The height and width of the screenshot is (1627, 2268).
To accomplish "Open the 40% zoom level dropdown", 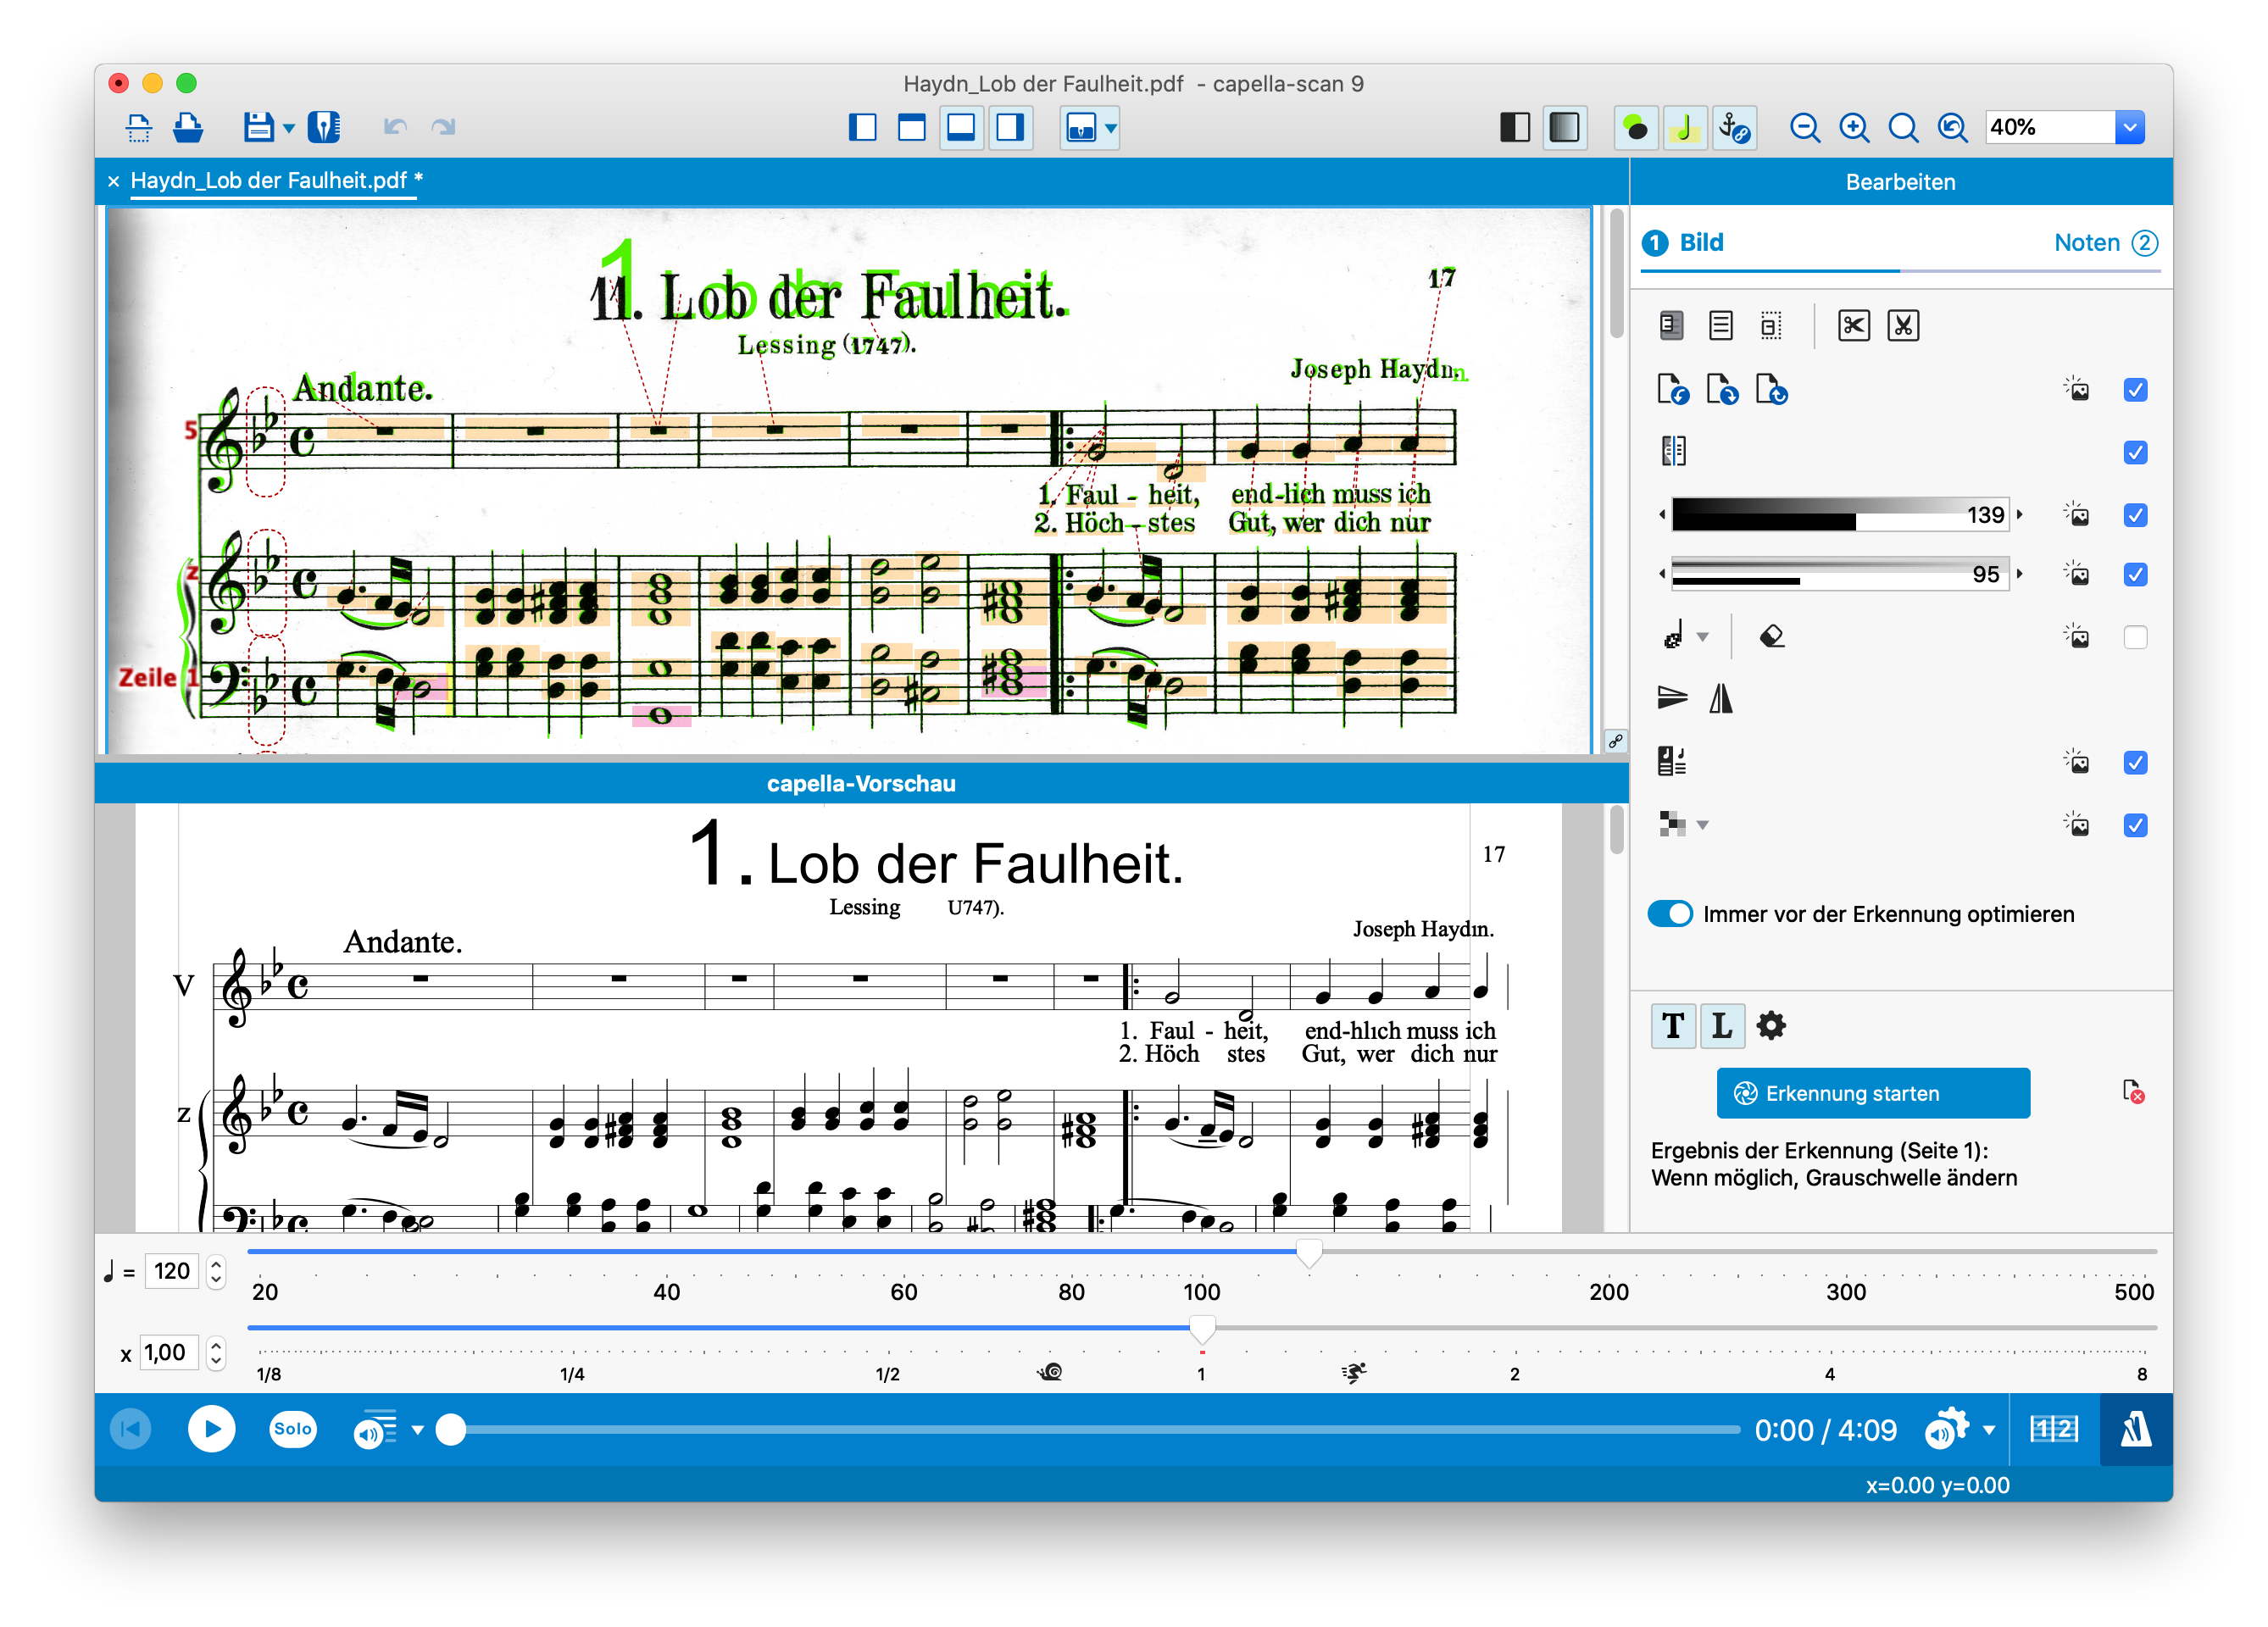I will pyautogui.click(x=2129, y=127).
